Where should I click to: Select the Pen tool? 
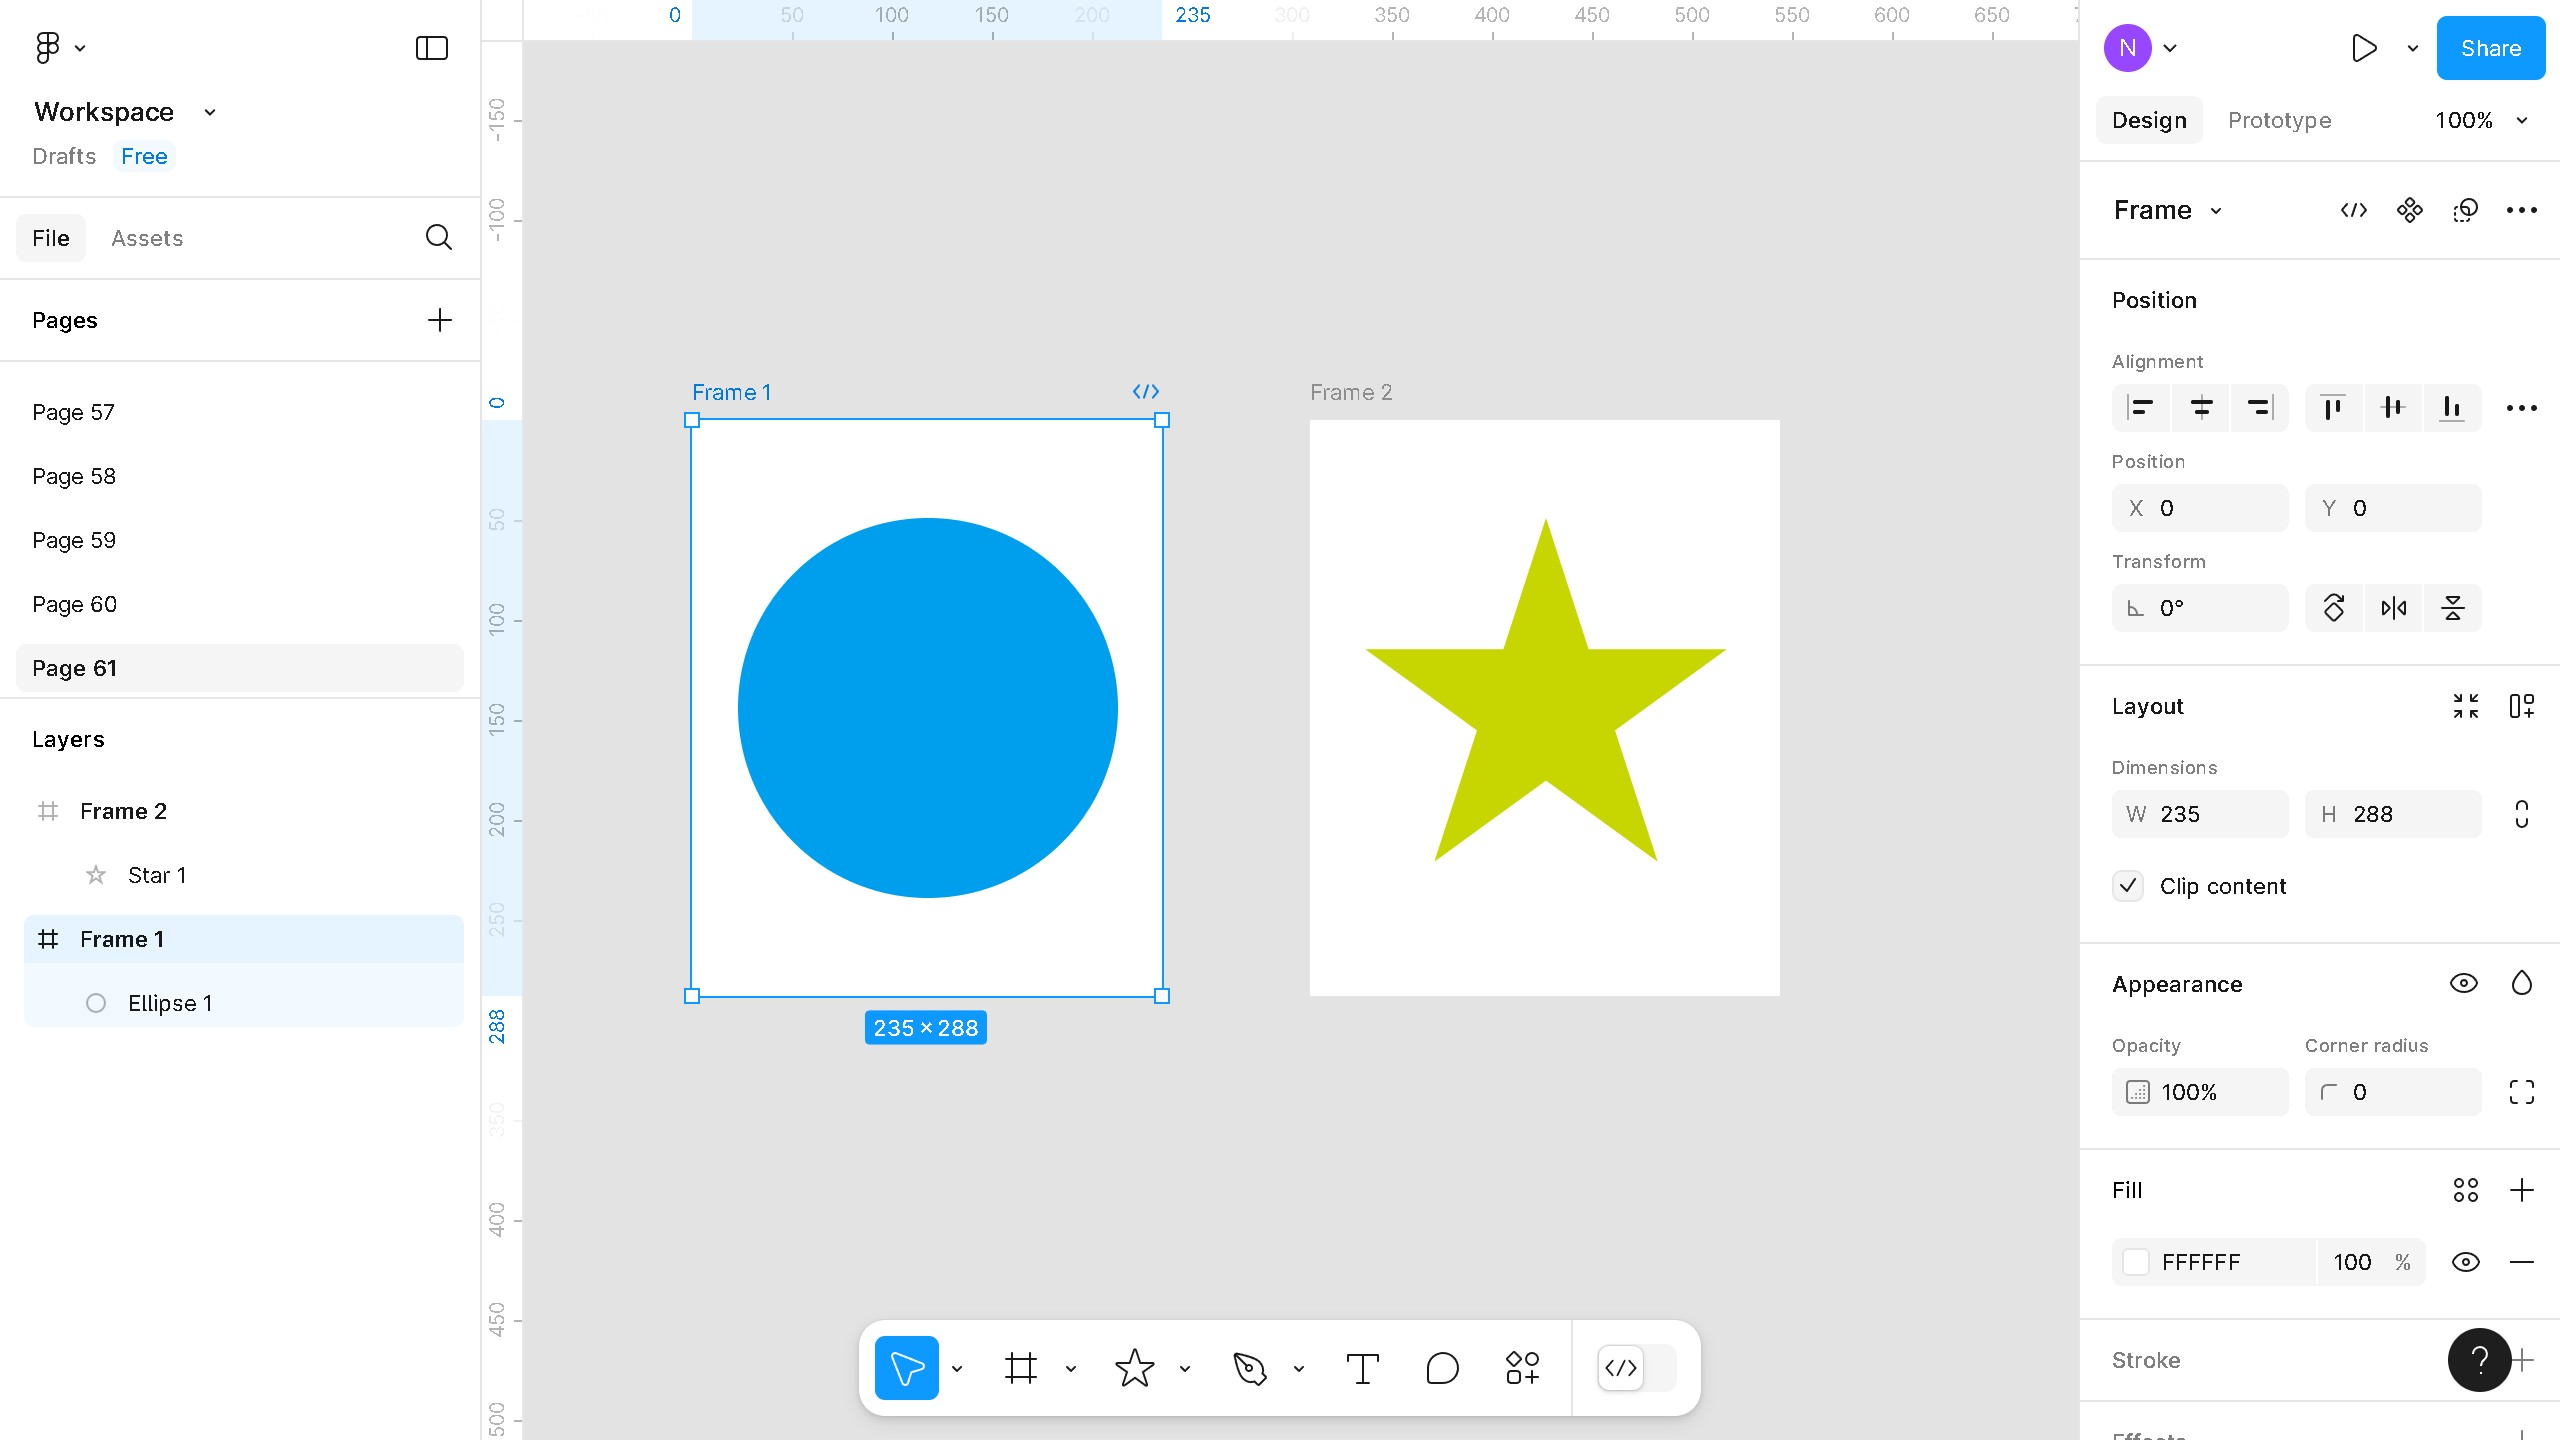(1249, 1368)
